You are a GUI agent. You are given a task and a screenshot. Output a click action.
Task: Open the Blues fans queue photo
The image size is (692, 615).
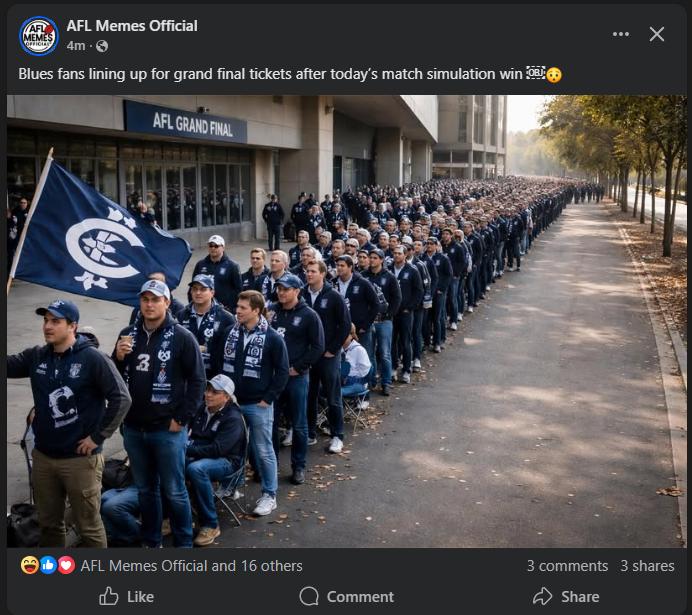click(x=346, y=321)
